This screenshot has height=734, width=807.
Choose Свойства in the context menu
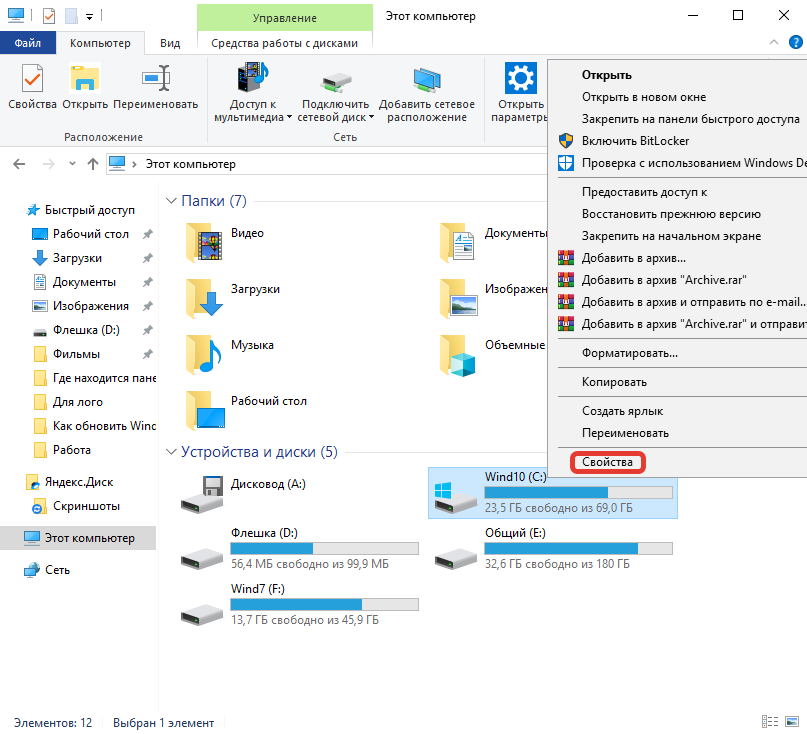[607, 463]
